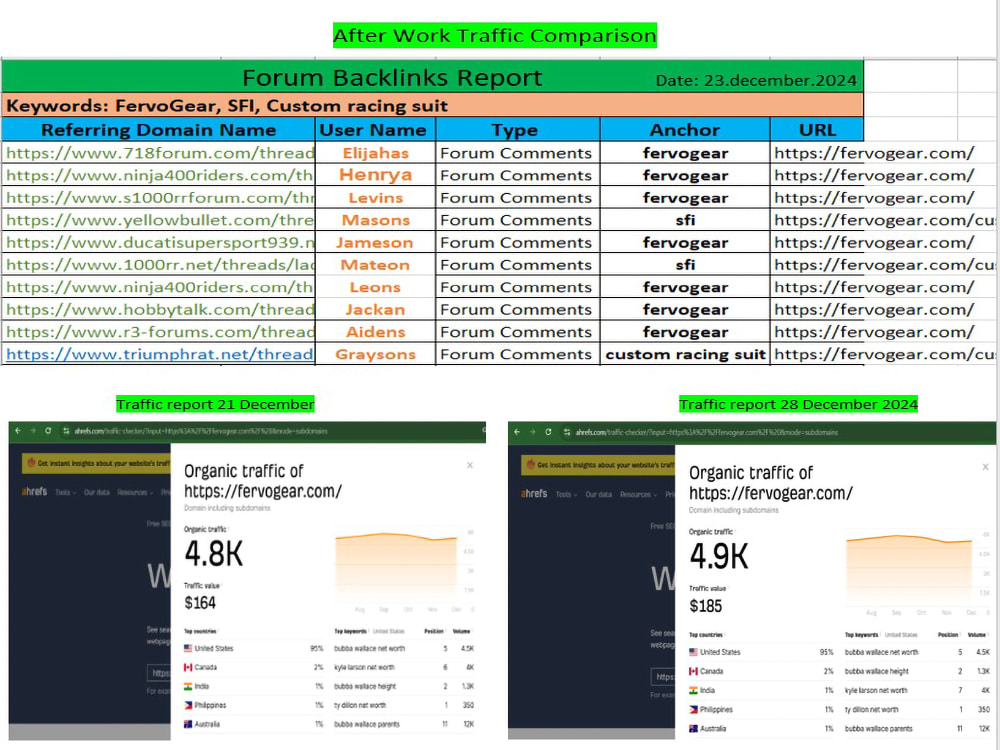
Task: Select user name cell Graysons
Action: pos(376,354)
